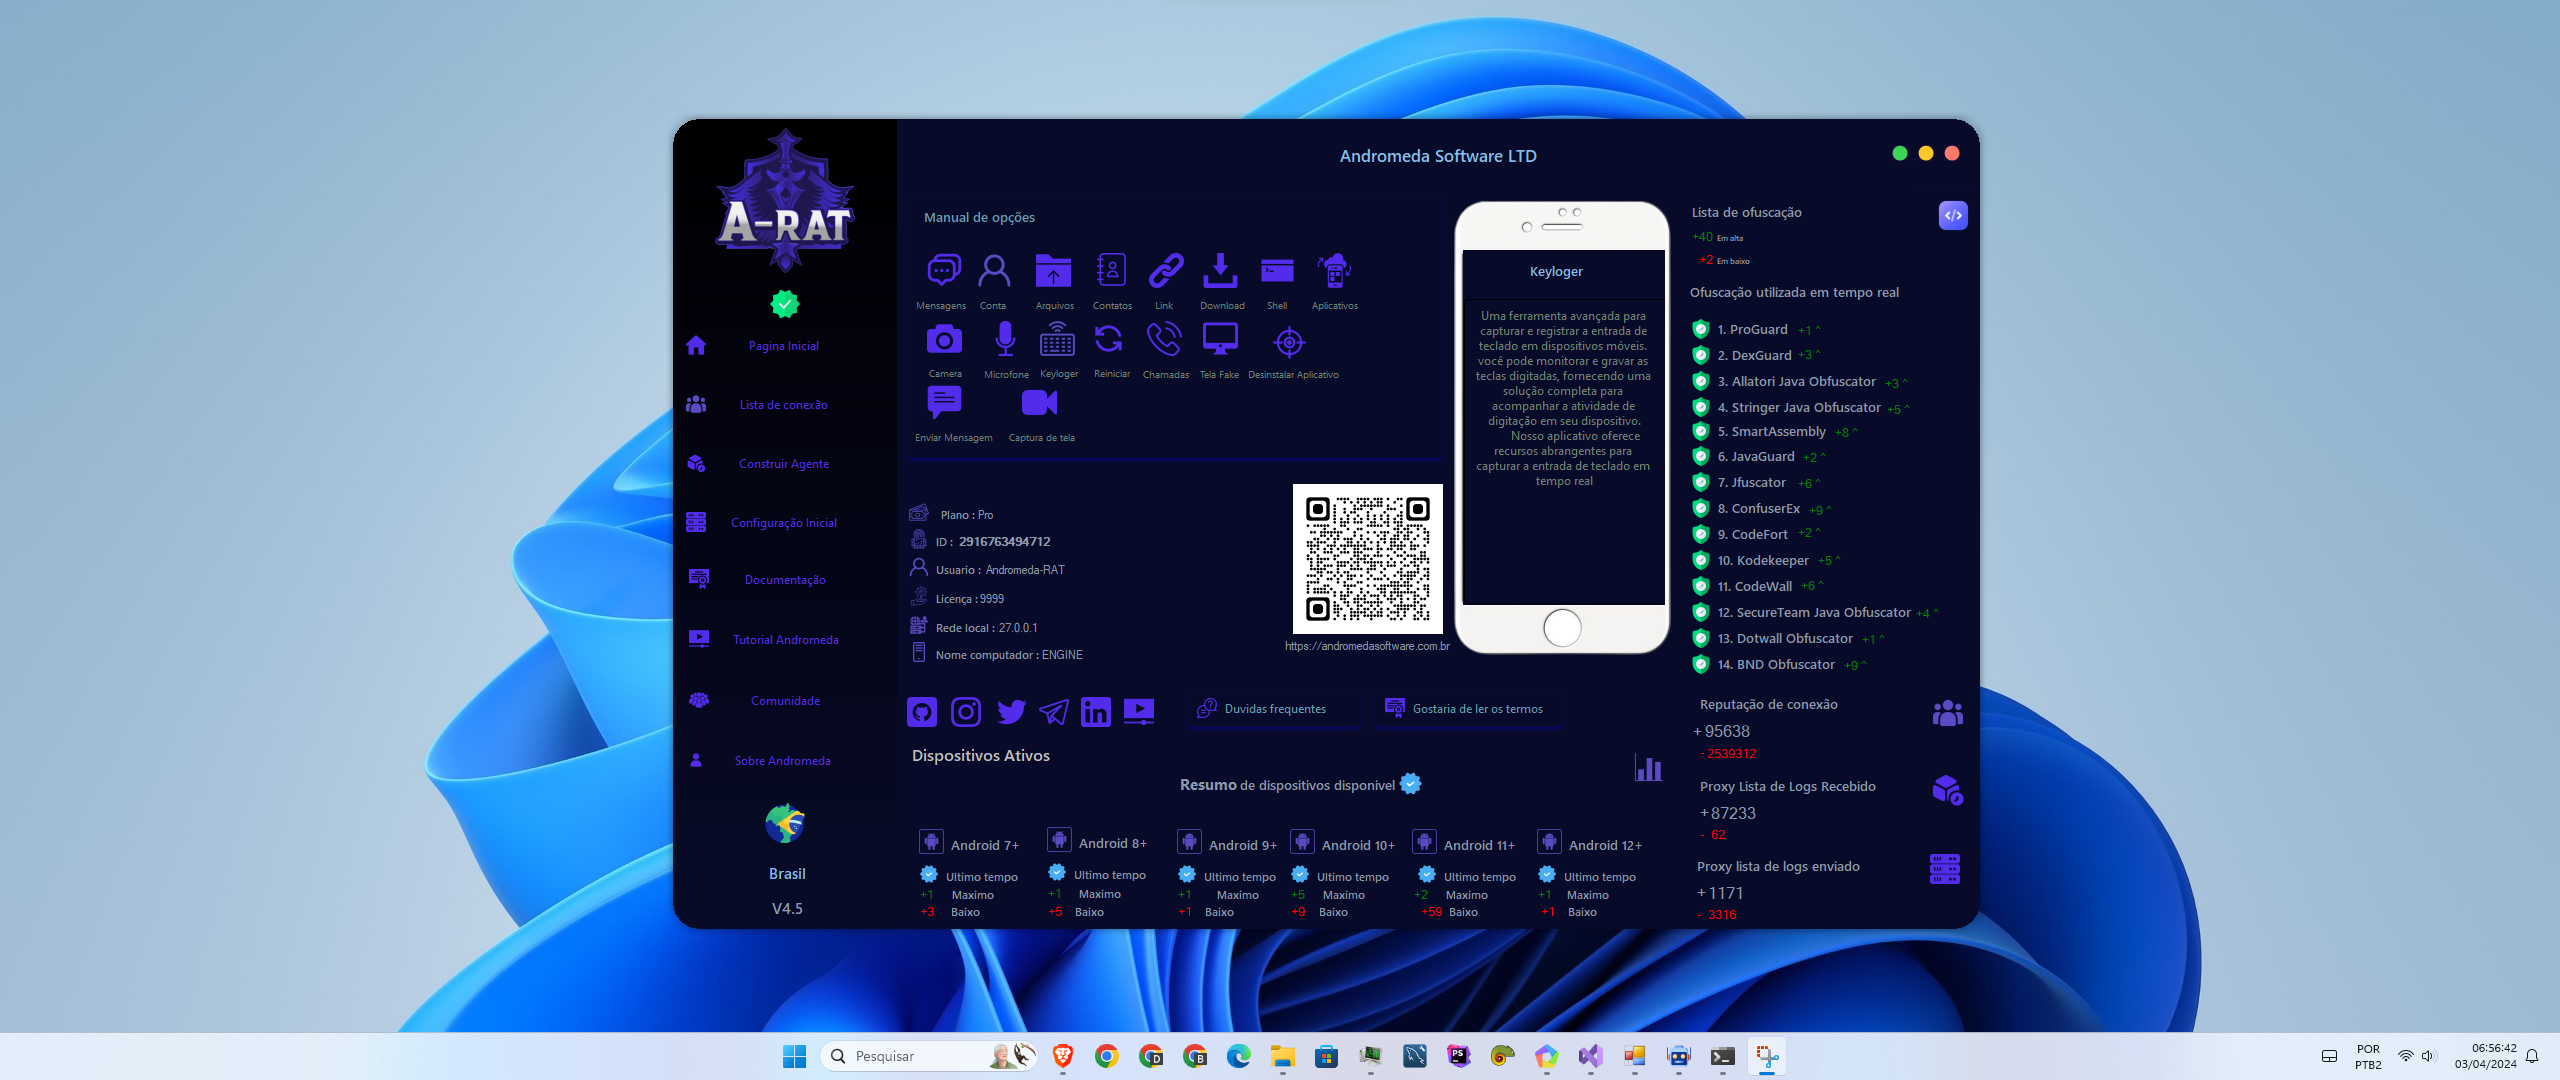
Task: Click the bar chart icon near Dispositivos Ativos
Action: pyautogui.click(x=1649, y=768)
